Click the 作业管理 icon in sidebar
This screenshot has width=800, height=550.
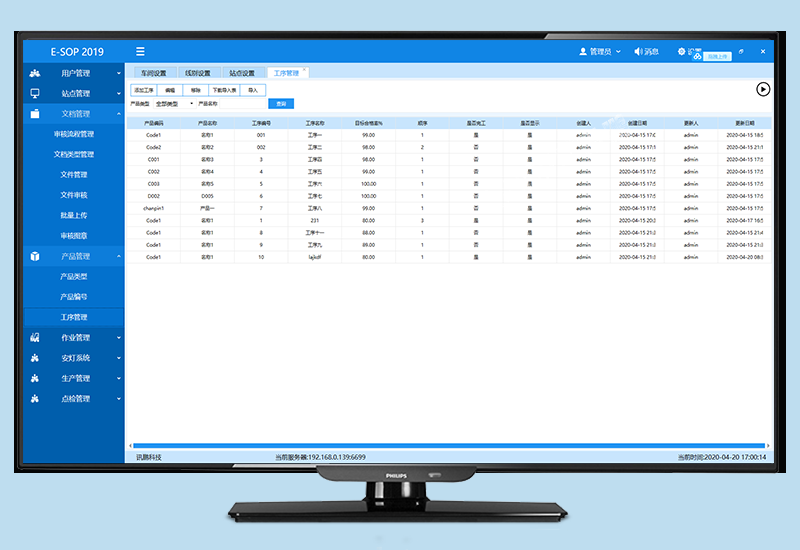35,338
